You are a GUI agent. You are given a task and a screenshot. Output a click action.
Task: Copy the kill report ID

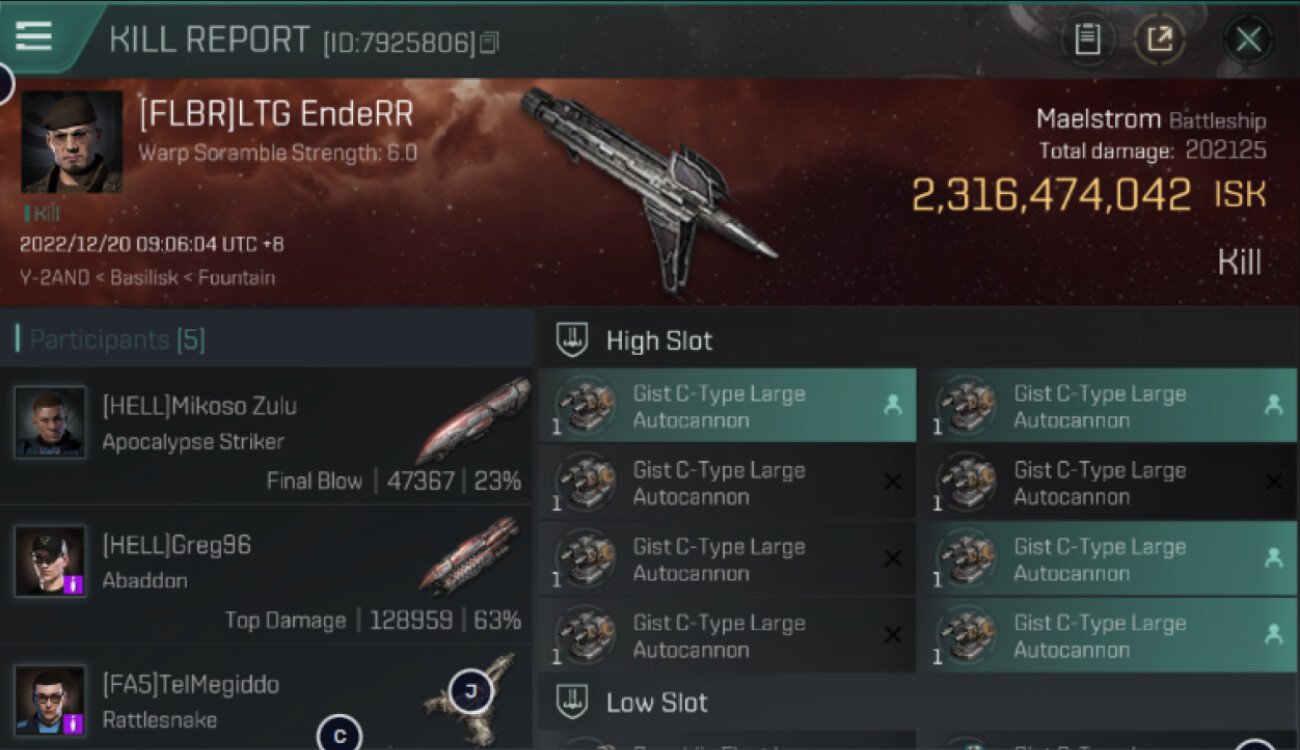(489, 43)
